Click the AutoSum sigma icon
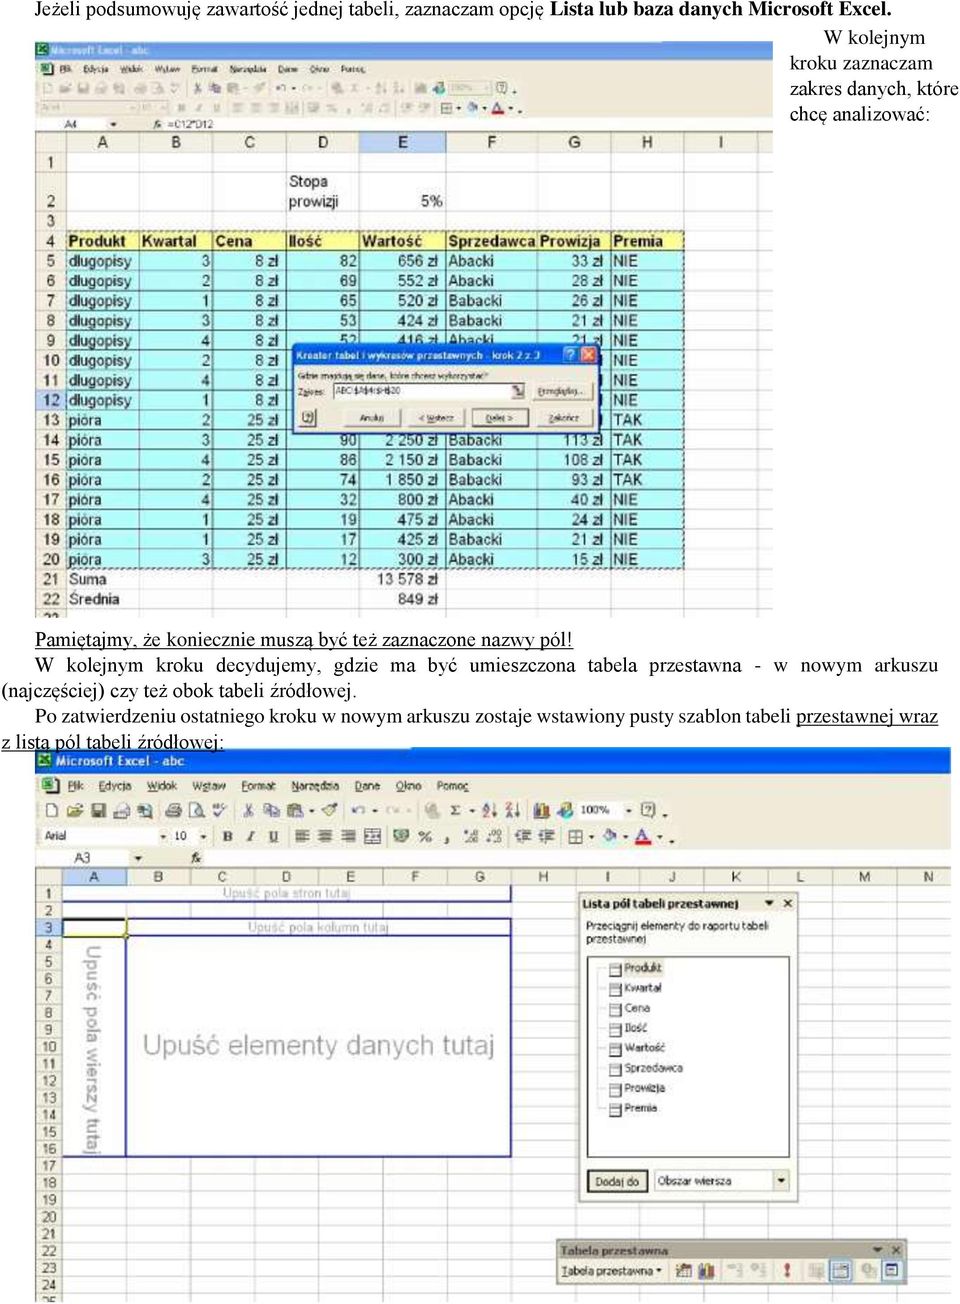The image size is (960, 1304). (x=456, y=811)
